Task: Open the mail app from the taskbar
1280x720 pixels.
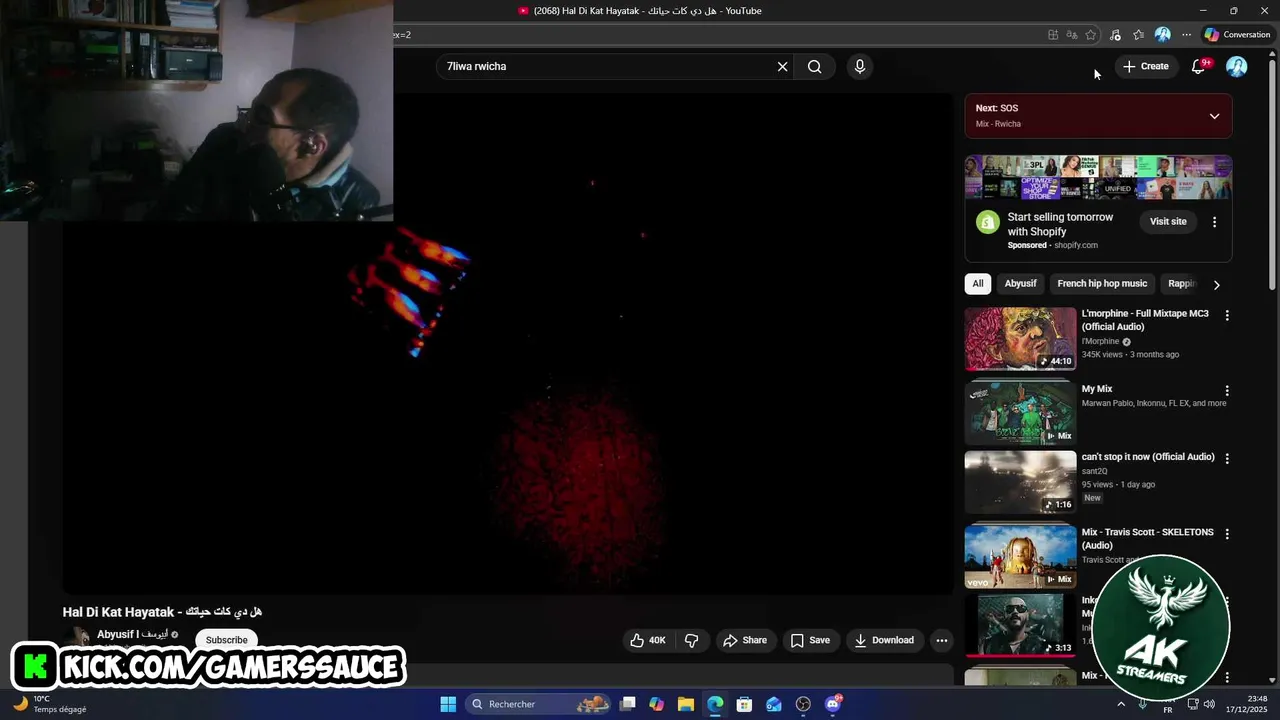Action: [774, 704]
